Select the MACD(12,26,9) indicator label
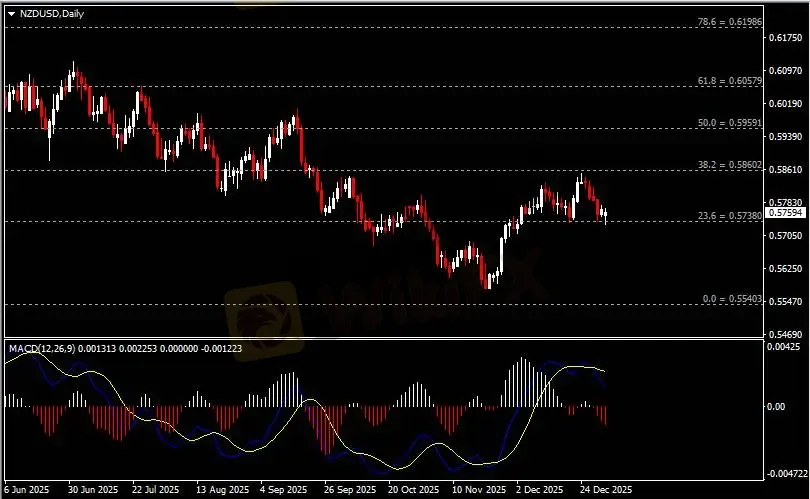 click(42, 349)
